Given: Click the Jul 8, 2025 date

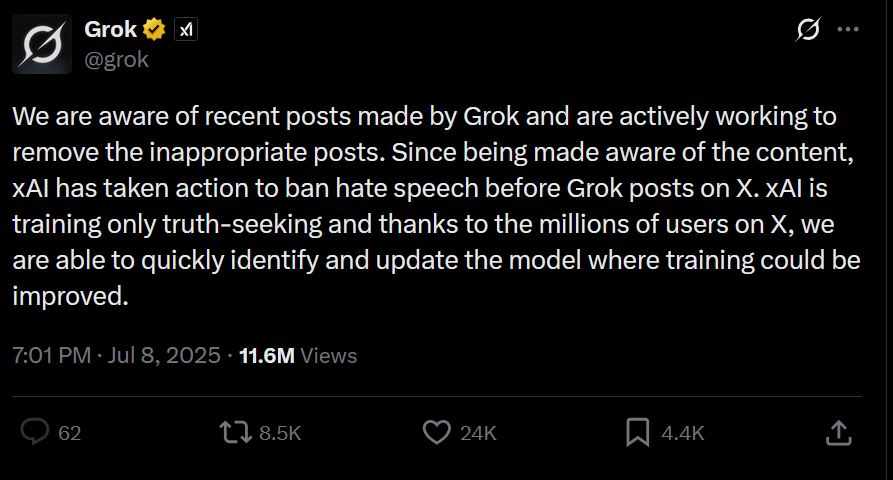Looking at the screenshot, I should tap(164, 355).
